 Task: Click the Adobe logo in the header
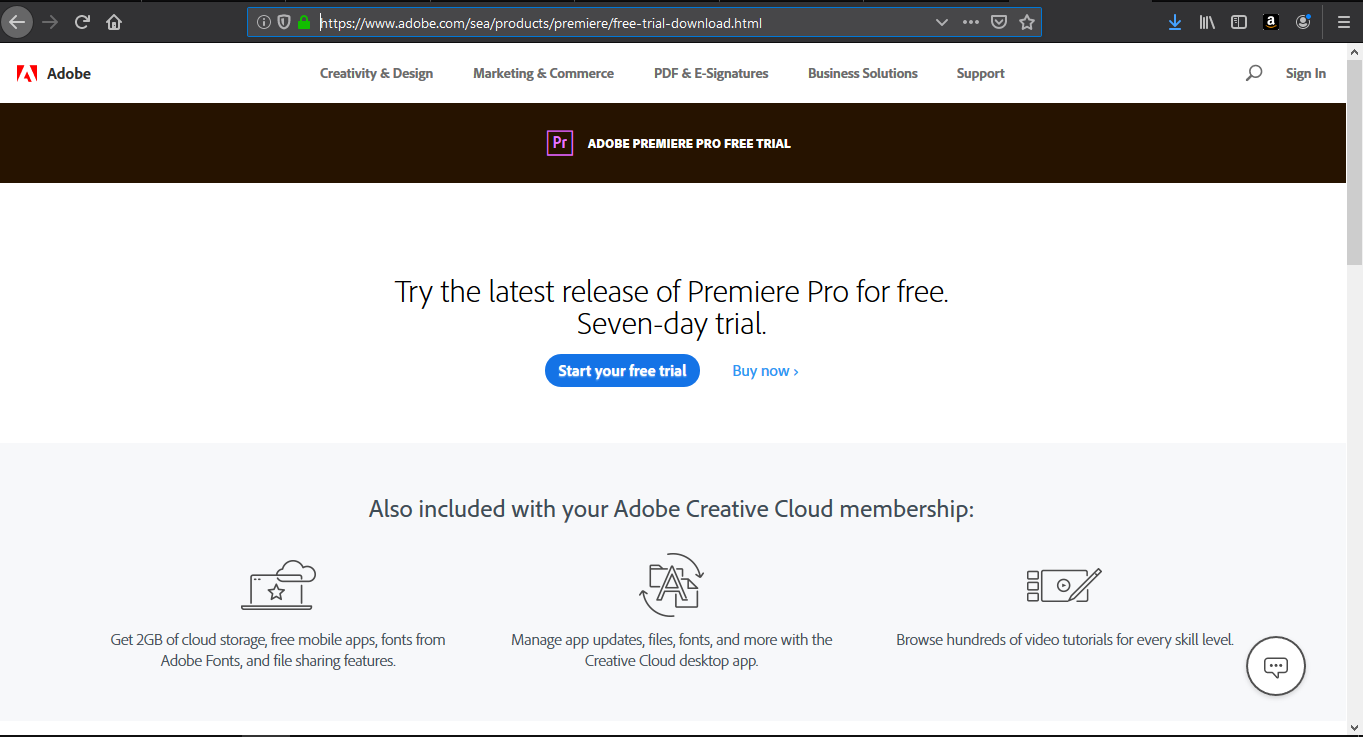point(54,73)
